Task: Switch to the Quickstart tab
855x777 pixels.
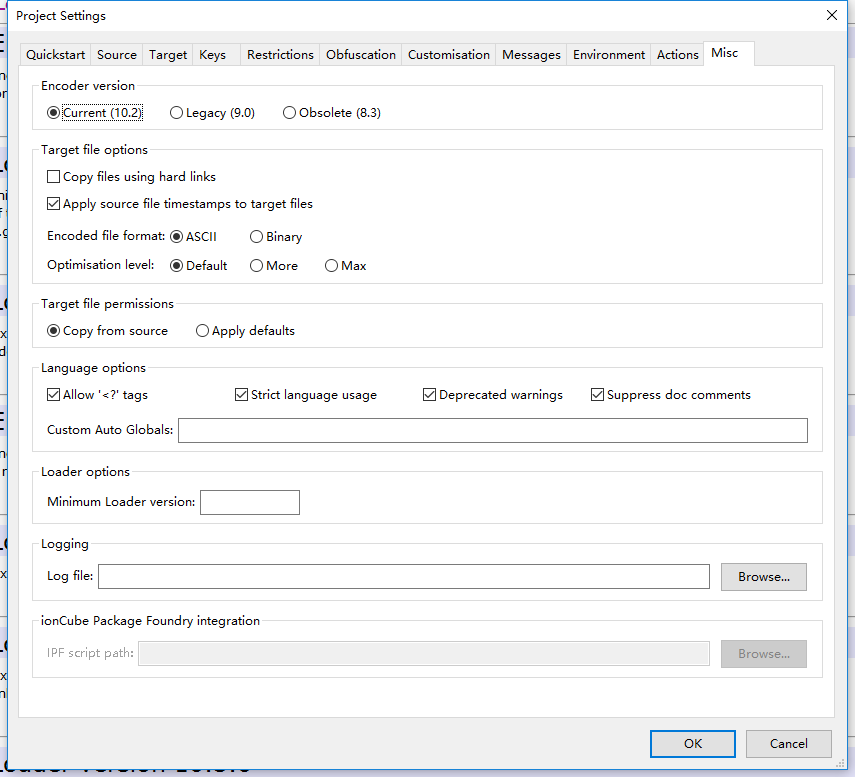Action: [x=54, y=55]
